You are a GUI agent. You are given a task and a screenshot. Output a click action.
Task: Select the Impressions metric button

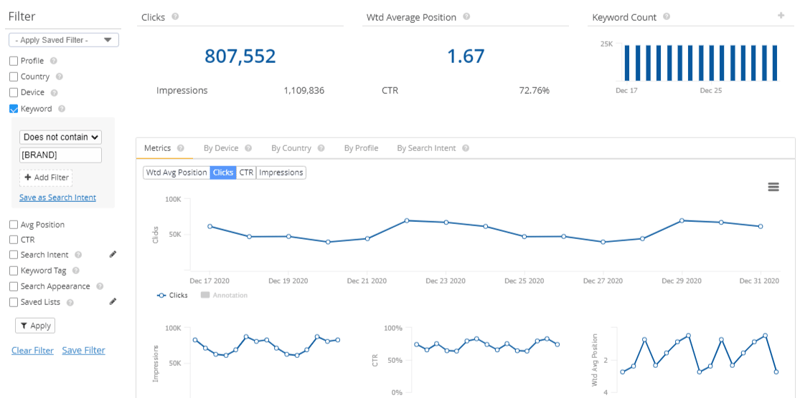click(281, 172)
